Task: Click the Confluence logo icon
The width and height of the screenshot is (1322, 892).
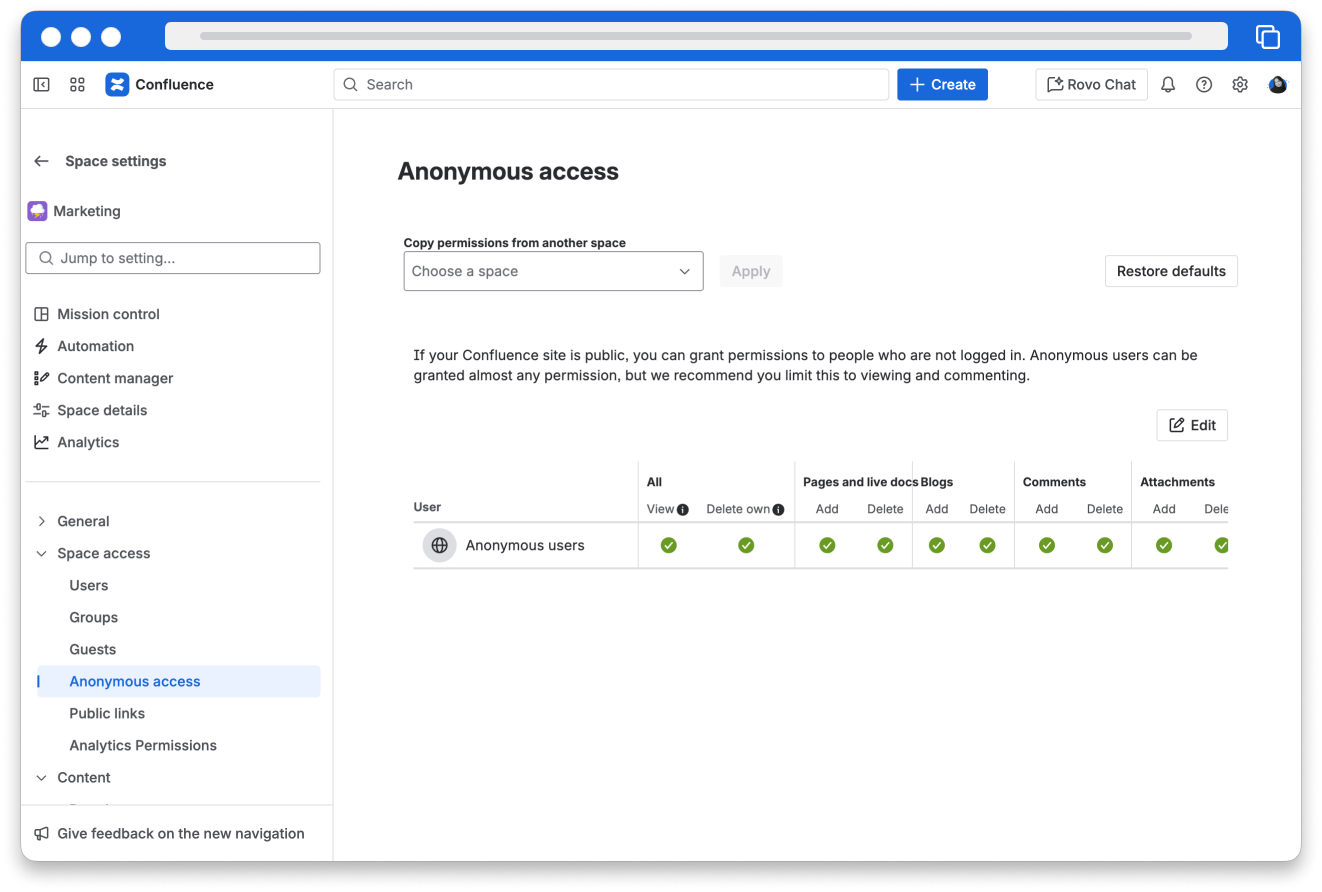Action: pos(117,85)
